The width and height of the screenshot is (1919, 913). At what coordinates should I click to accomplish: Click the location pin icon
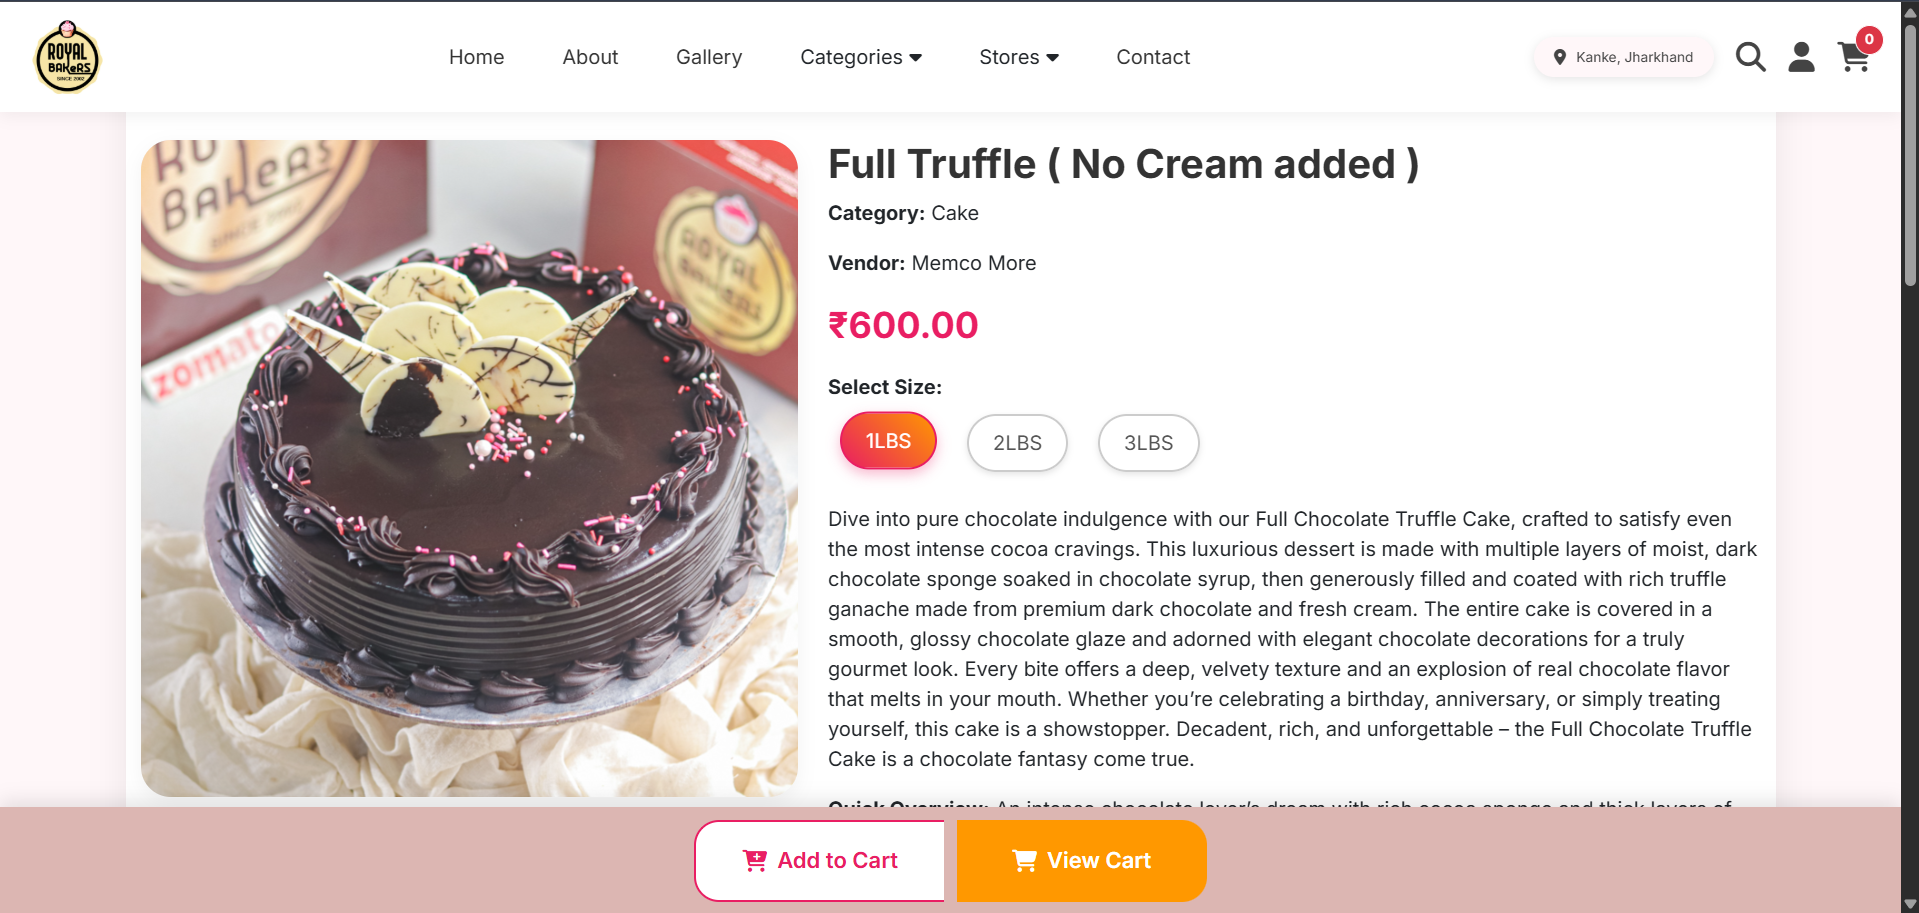(1559, 57)
